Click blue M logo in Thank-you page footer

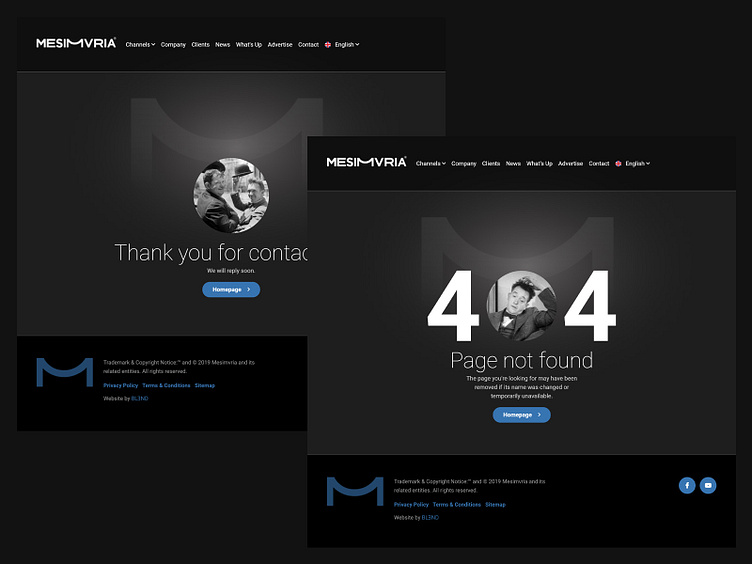coord(65,372)
